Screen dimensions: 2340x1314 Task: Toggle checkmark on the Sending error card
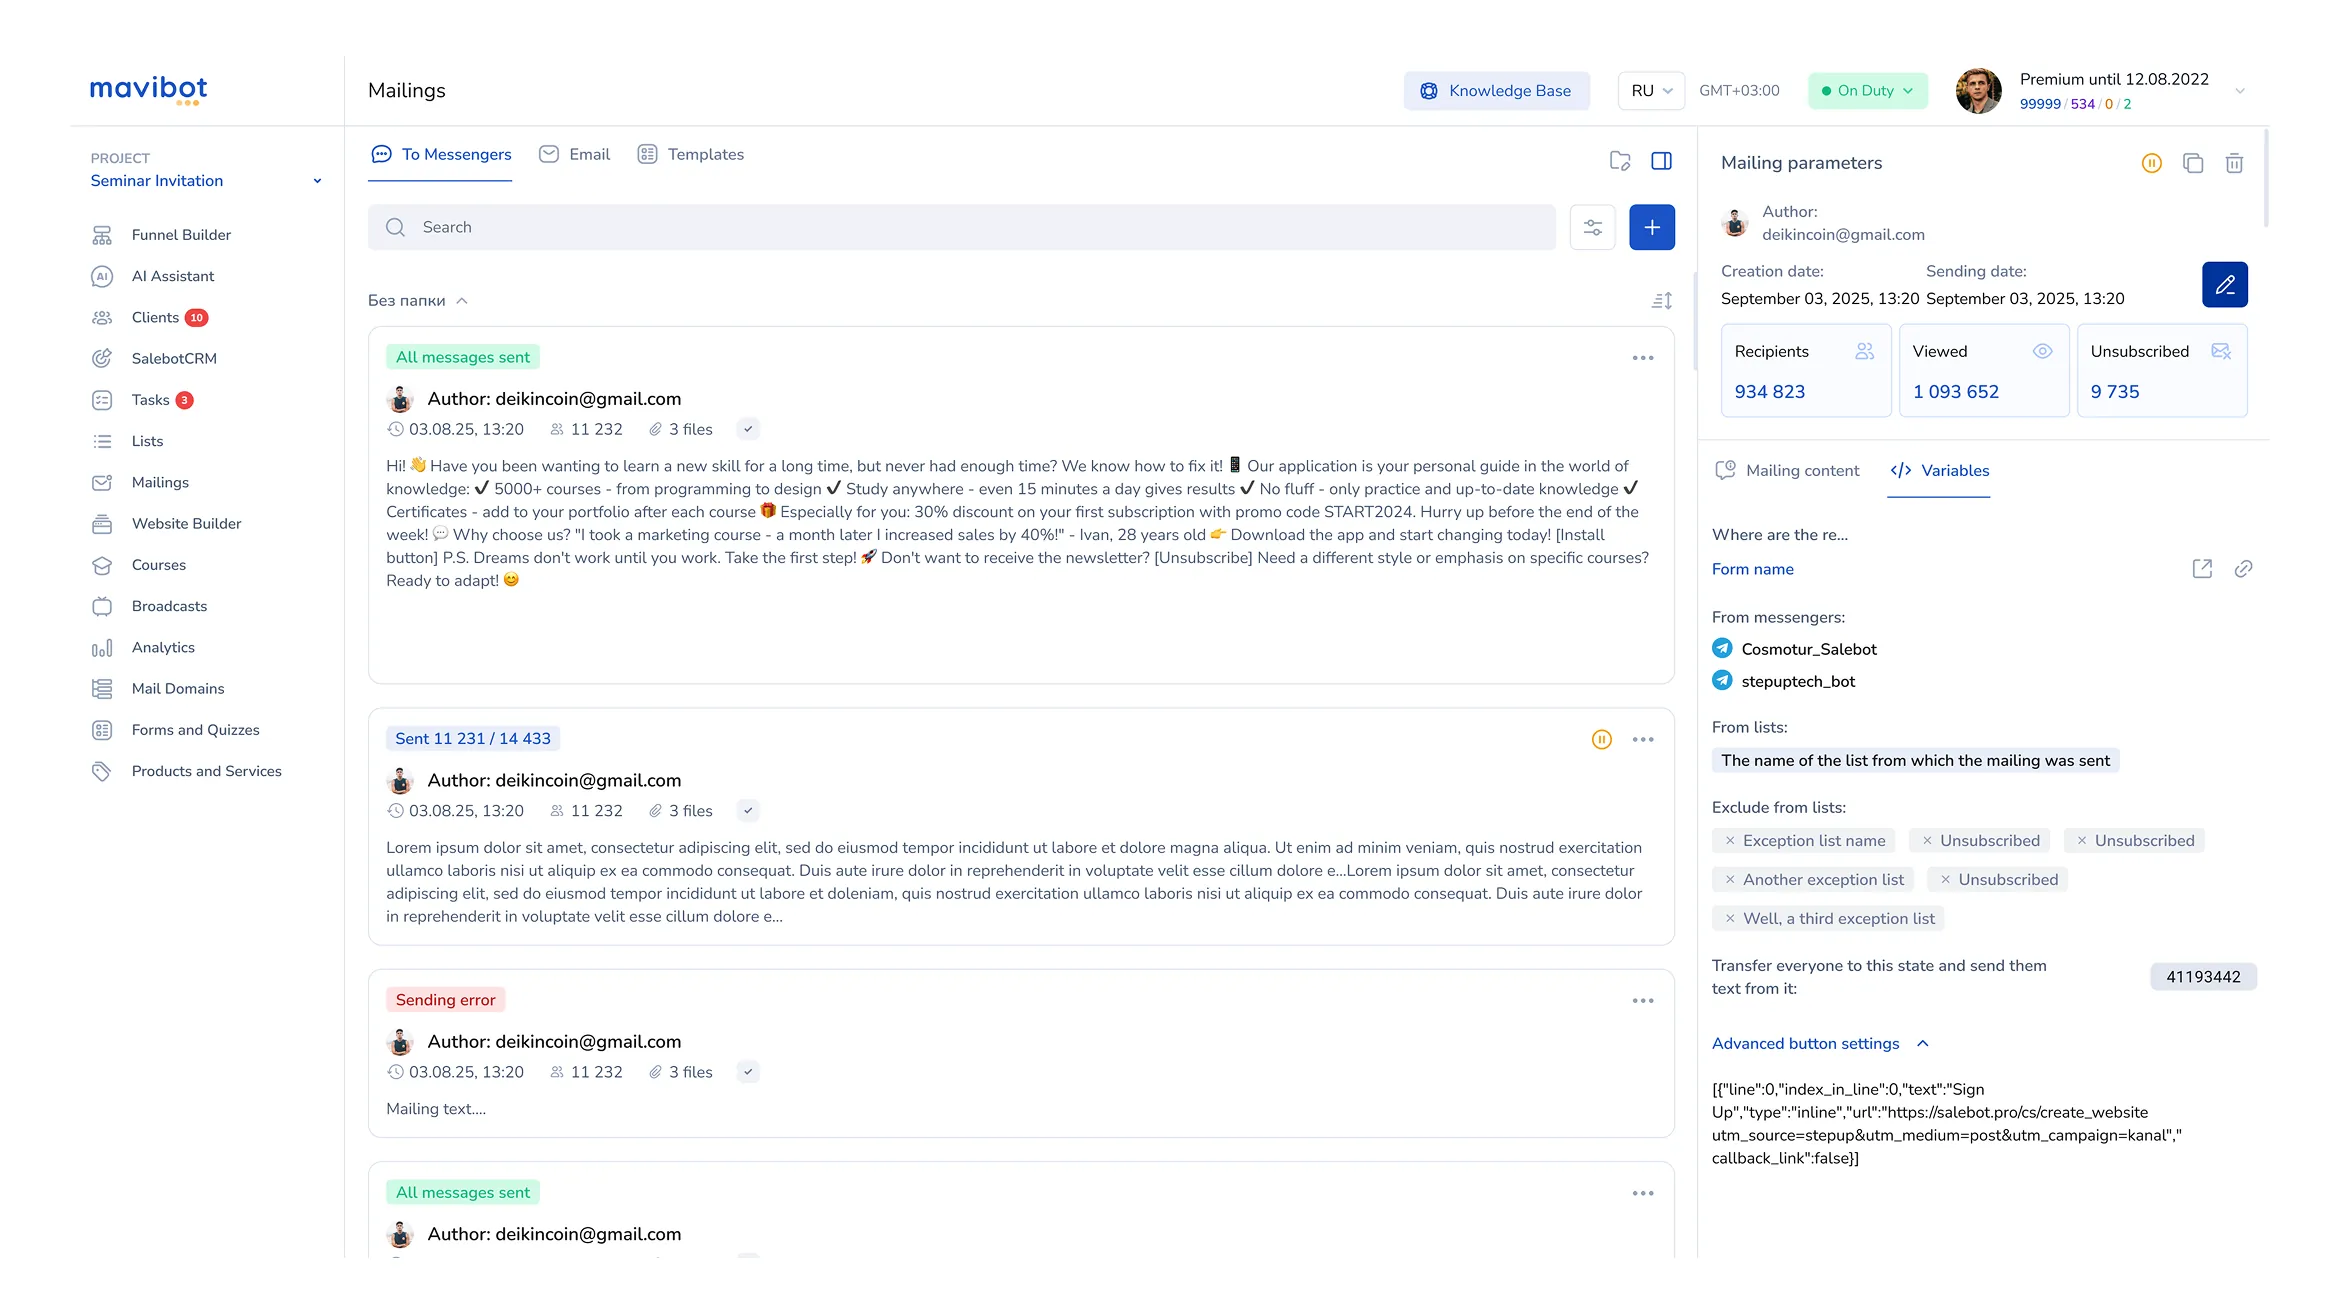point(748,1072)
